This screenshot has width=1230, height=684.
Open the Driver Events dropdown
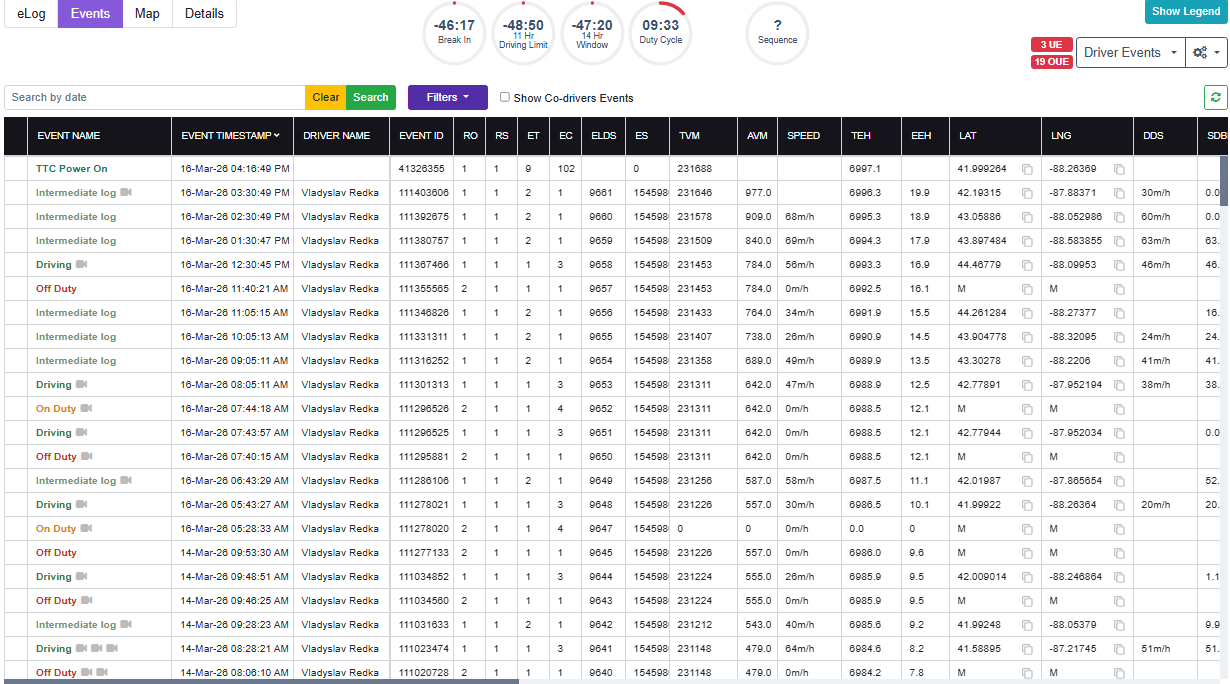click(x=1130, y=53)
